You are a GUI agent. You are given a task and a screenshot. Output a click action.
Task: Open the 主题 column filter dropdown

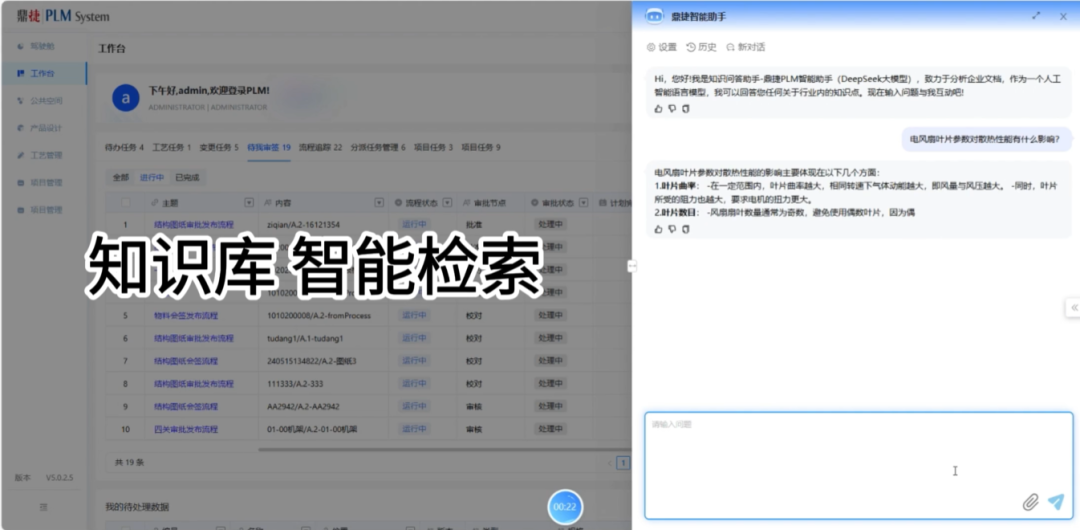(x=249, y=203)
